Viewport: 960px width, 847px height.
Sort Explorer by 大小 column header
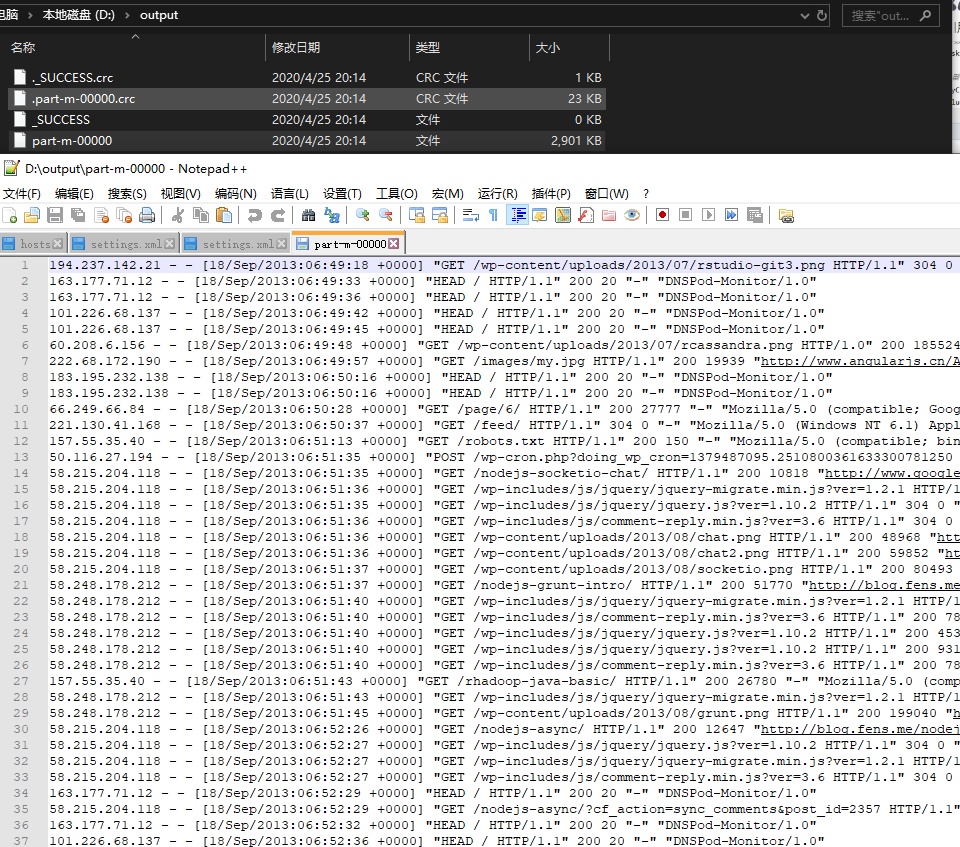pyautogui.click(x=569, y=47)
